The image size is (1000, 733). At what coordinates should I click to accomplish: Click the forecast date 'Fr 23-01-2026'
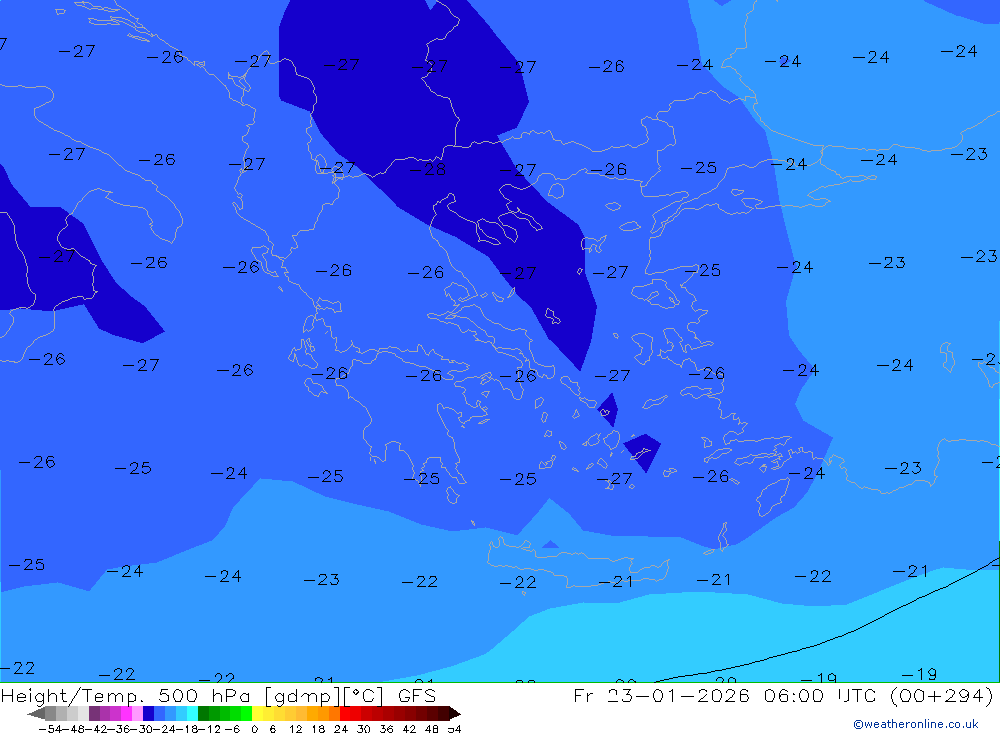(x=661, y=695)
